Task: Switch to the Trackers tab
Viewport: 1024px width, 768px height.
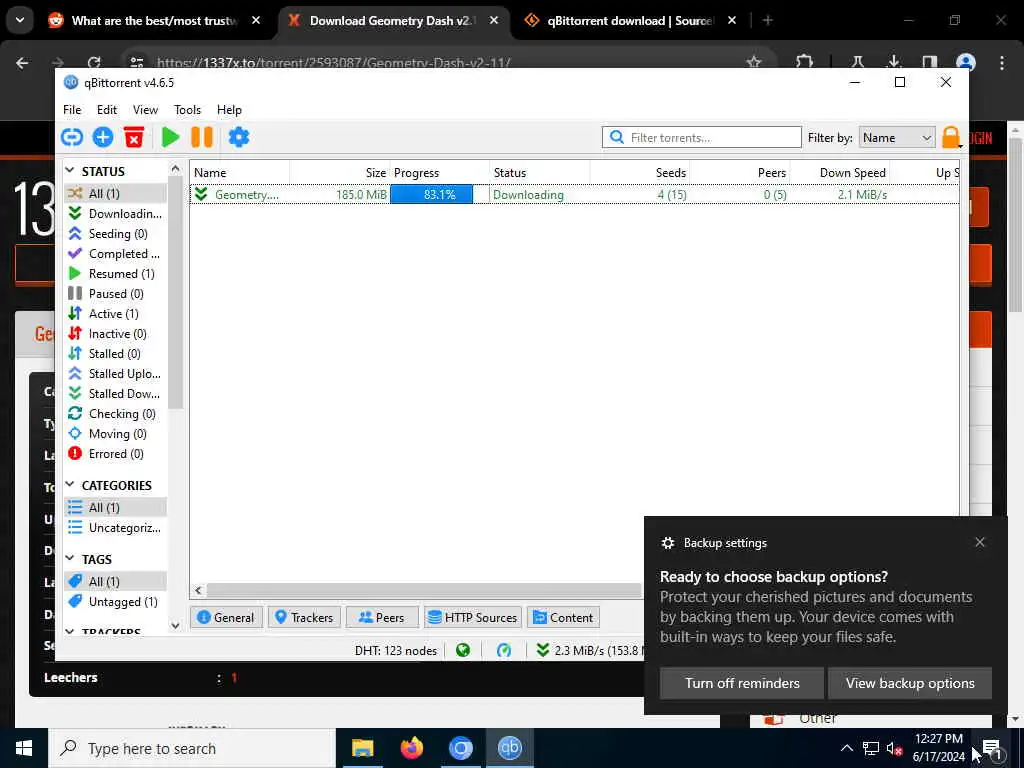Action: click(x=304, y=617)
